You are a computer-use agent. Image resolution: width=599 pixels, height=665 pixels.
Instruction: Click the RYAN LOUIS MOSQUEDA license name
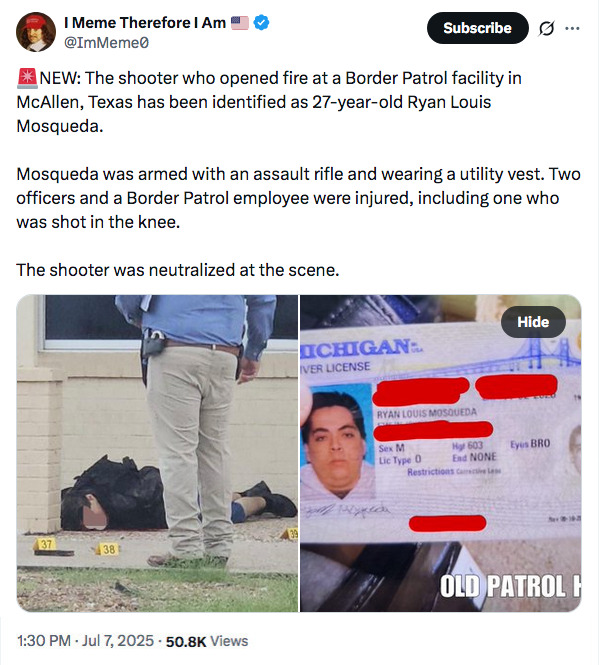point(427,412)
